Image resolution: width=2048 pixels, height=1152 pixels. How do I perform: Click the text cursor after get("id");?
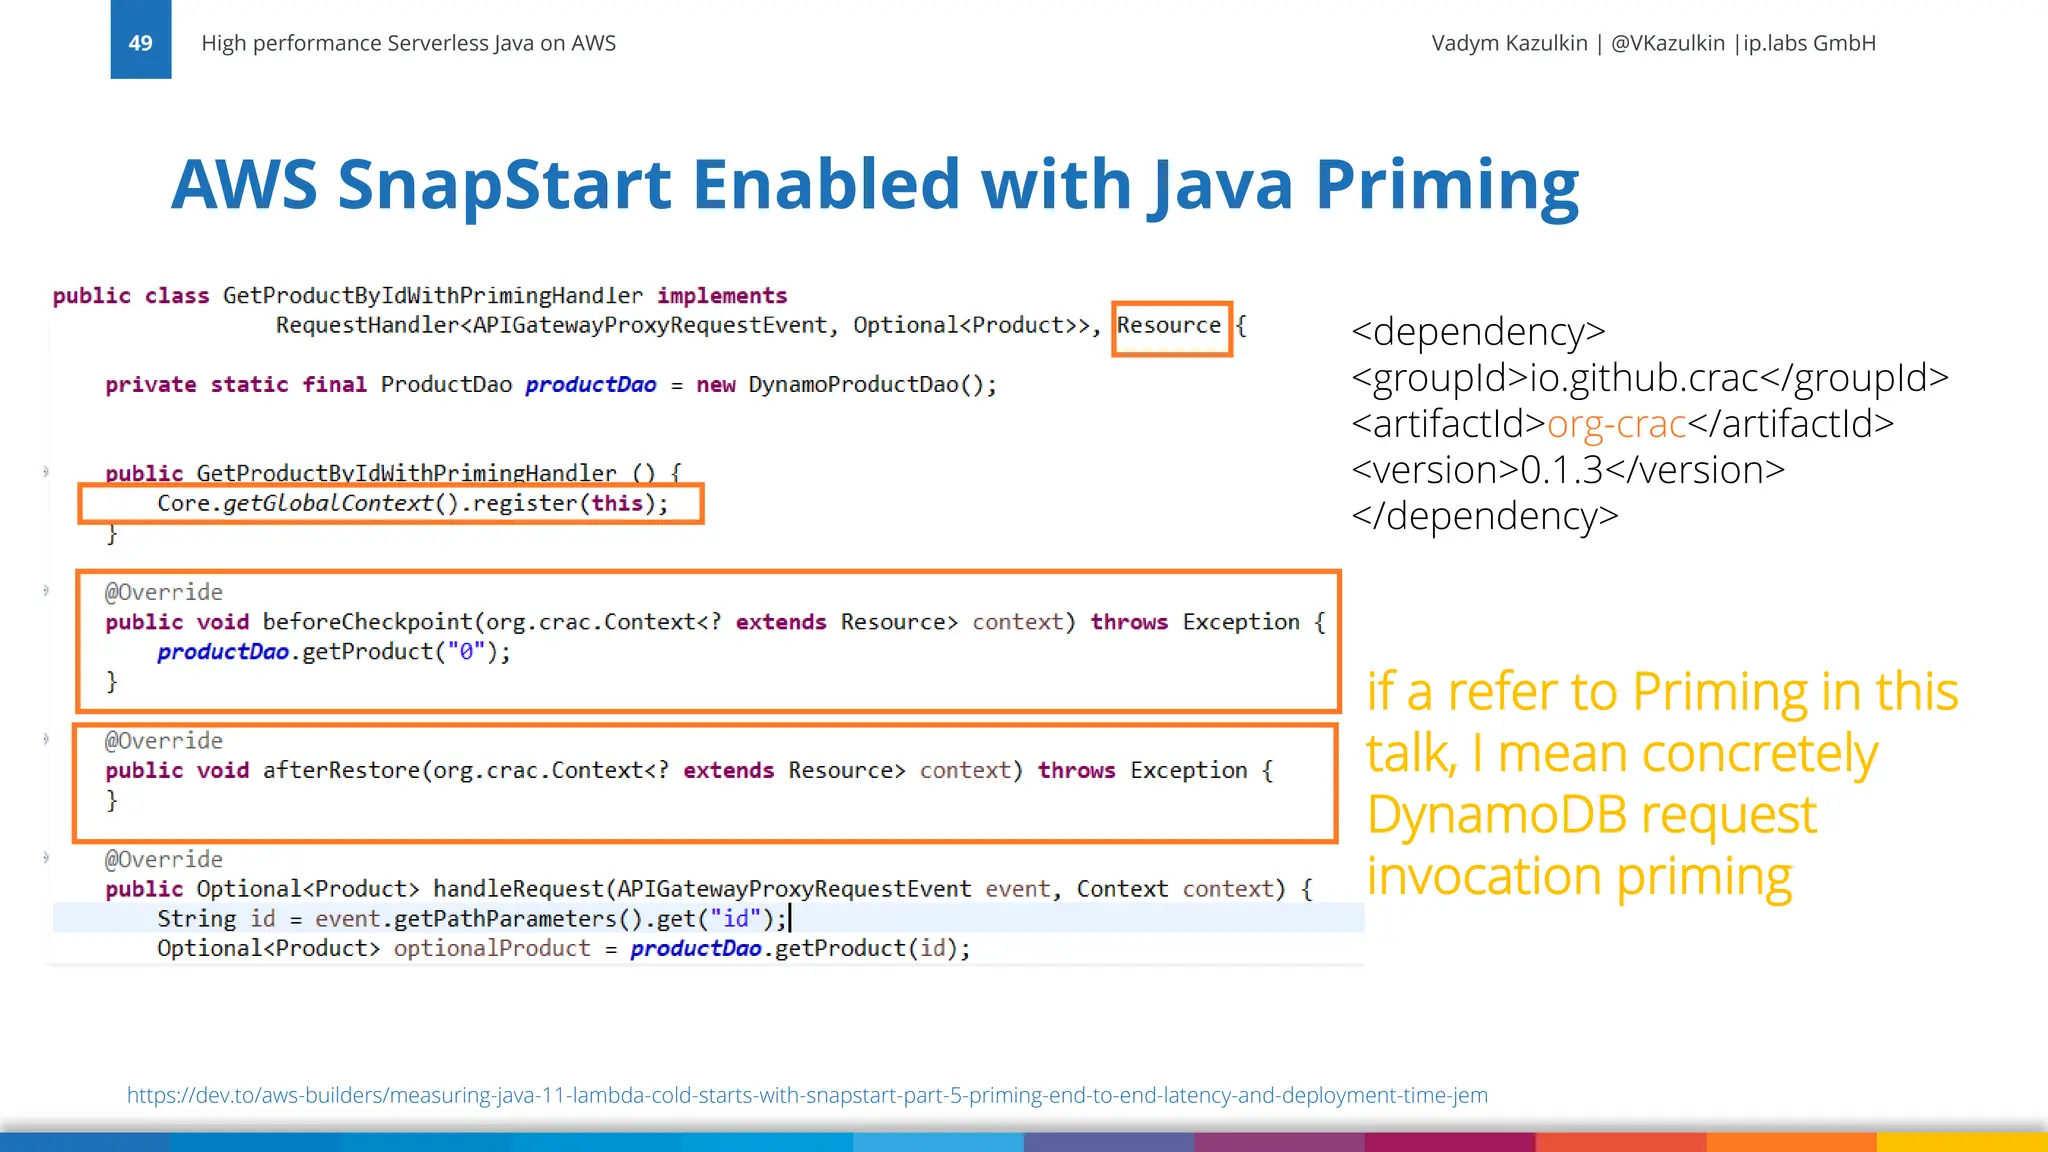790,918
